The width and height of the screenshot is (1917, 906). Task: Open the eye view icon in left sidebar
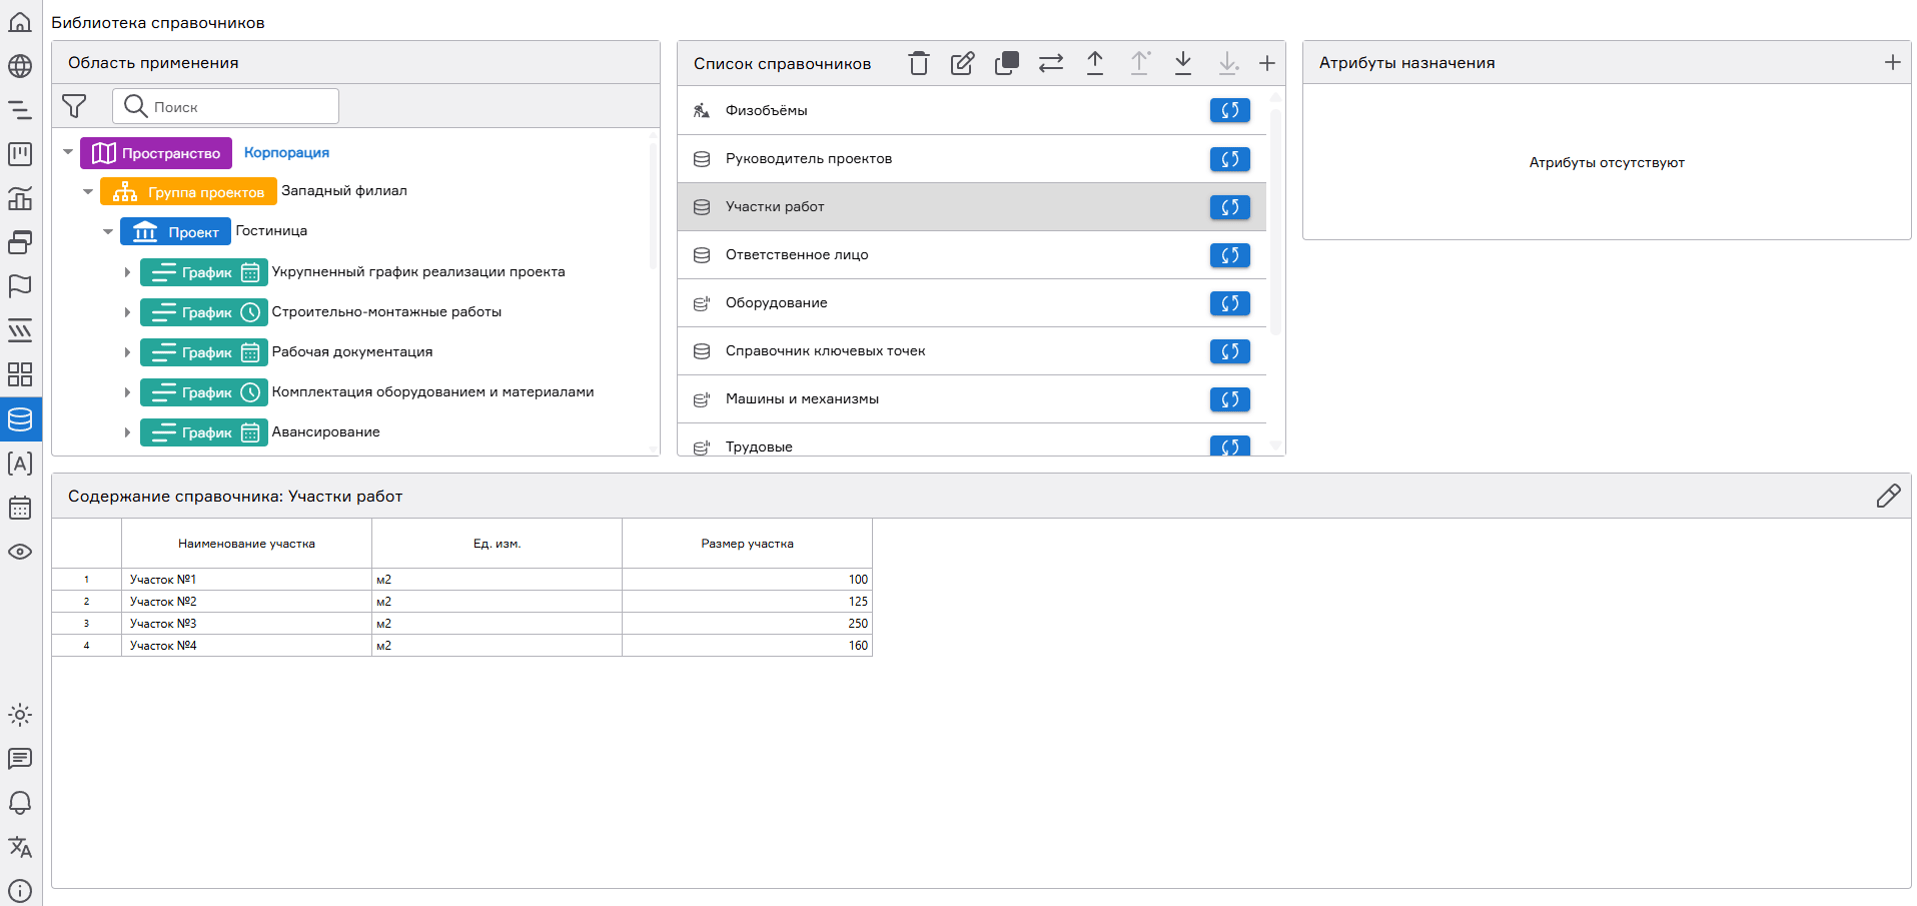pyautogui.click(x=20, y=552)
